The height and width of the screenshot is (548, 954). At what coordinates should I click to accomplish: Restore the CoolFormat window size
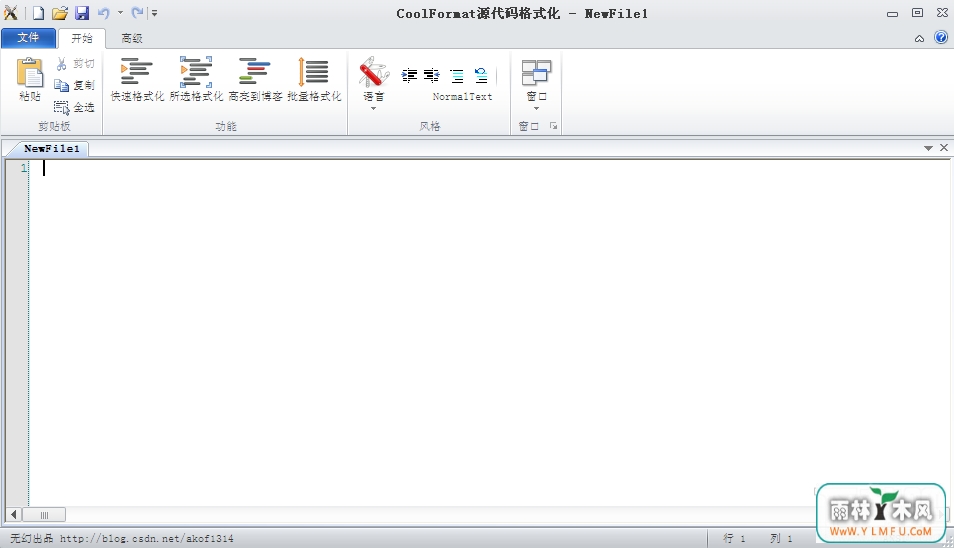(x=917, y=12)
